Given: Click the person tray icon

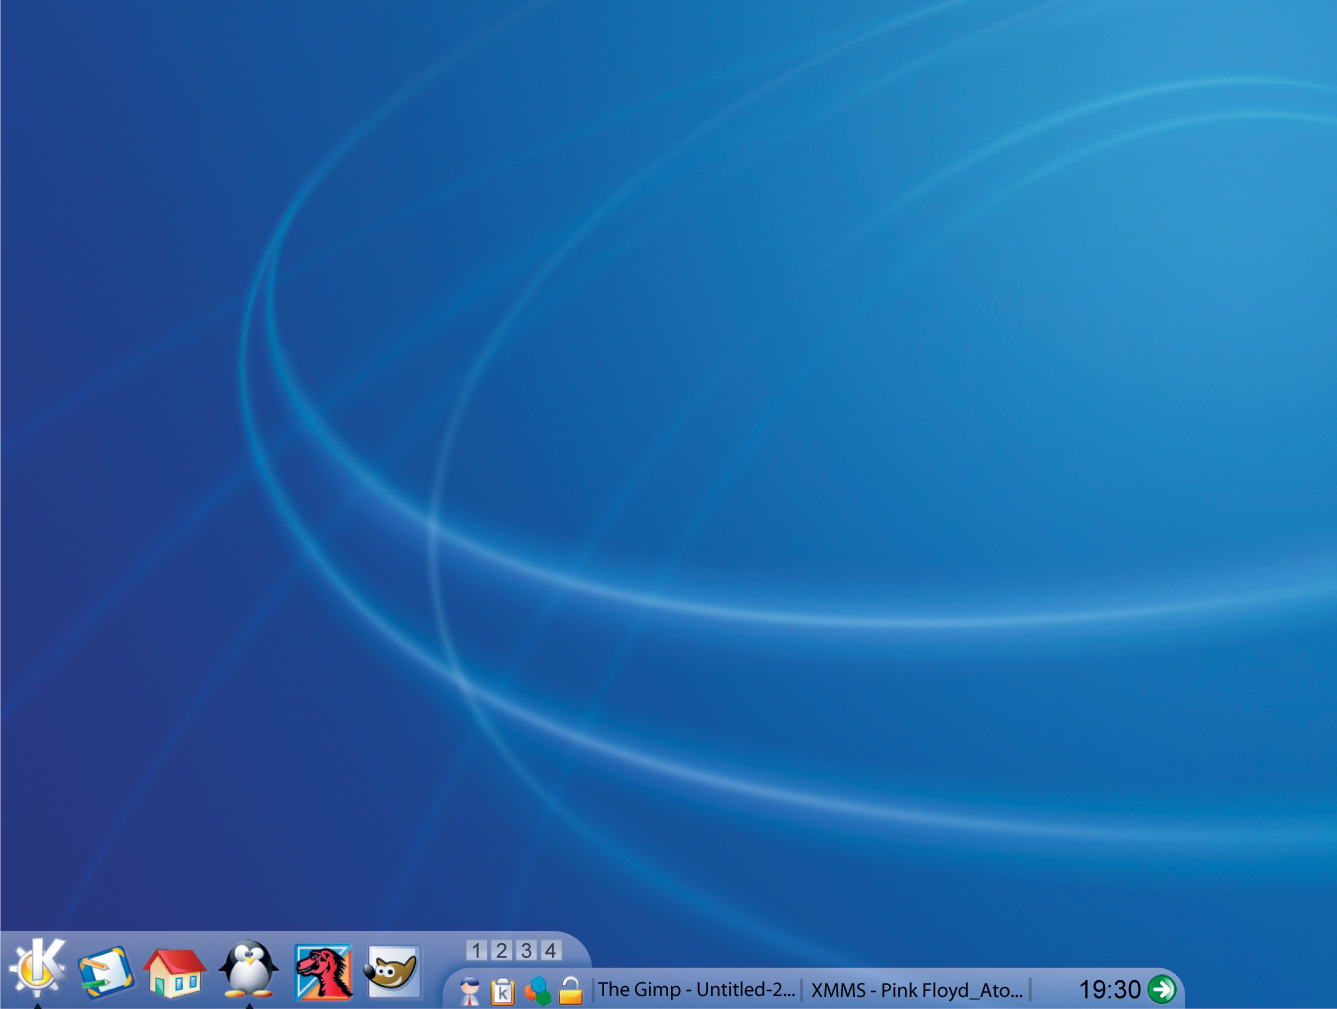Looking at the screenshot, I should (469, 990).
